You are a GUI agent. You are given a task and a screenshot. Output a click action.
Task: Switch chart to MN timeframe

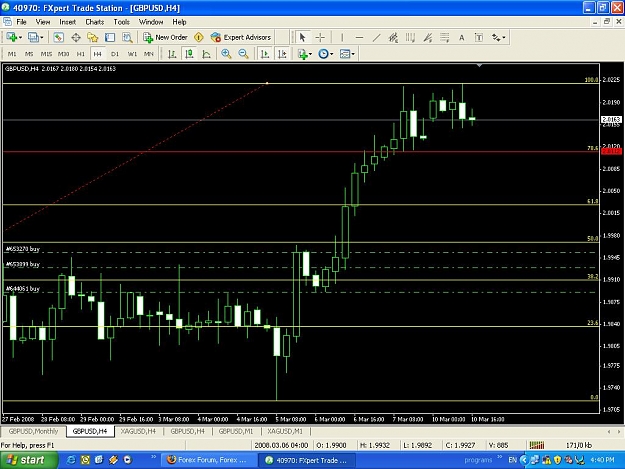[149, 54]
